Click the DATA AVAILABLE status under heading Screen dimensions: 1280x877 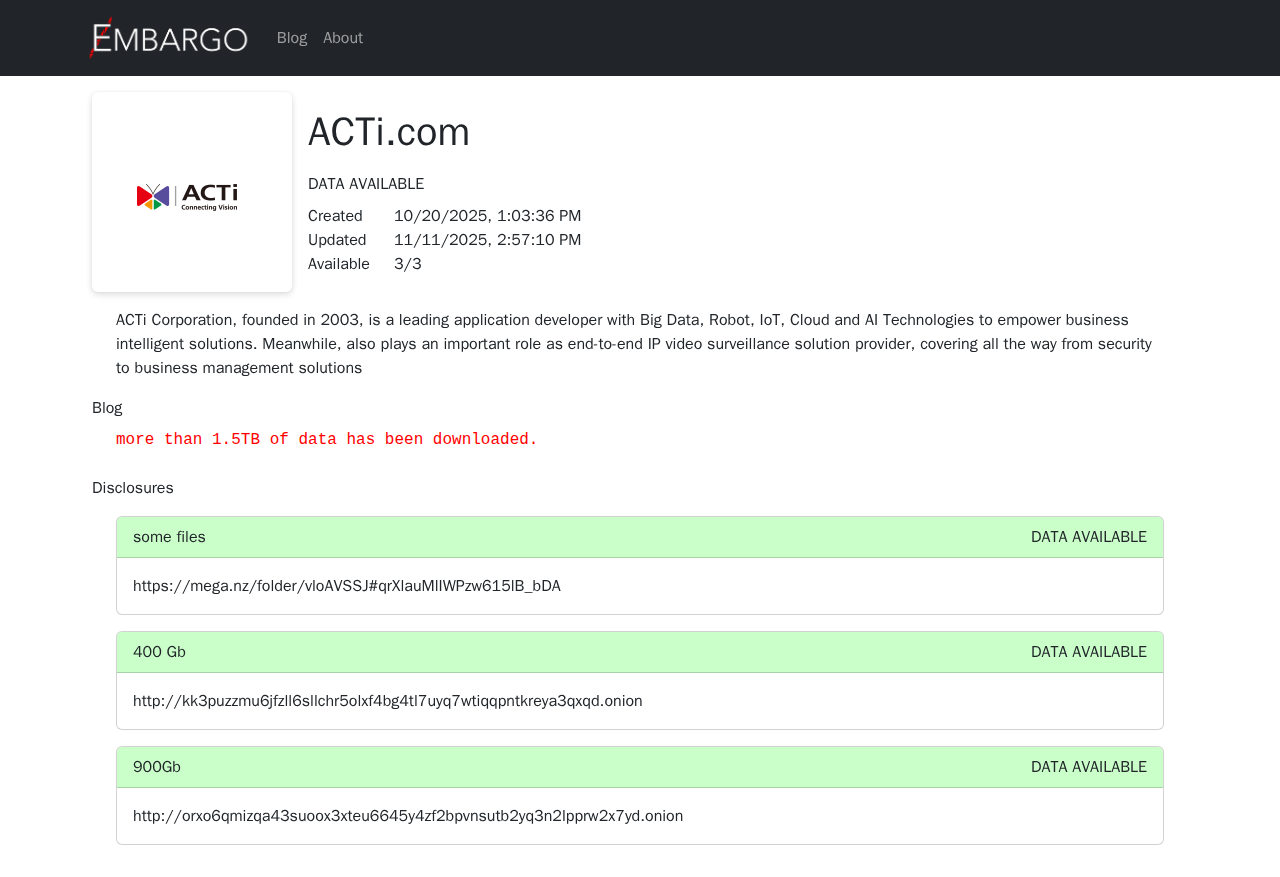tap(366, 184)
